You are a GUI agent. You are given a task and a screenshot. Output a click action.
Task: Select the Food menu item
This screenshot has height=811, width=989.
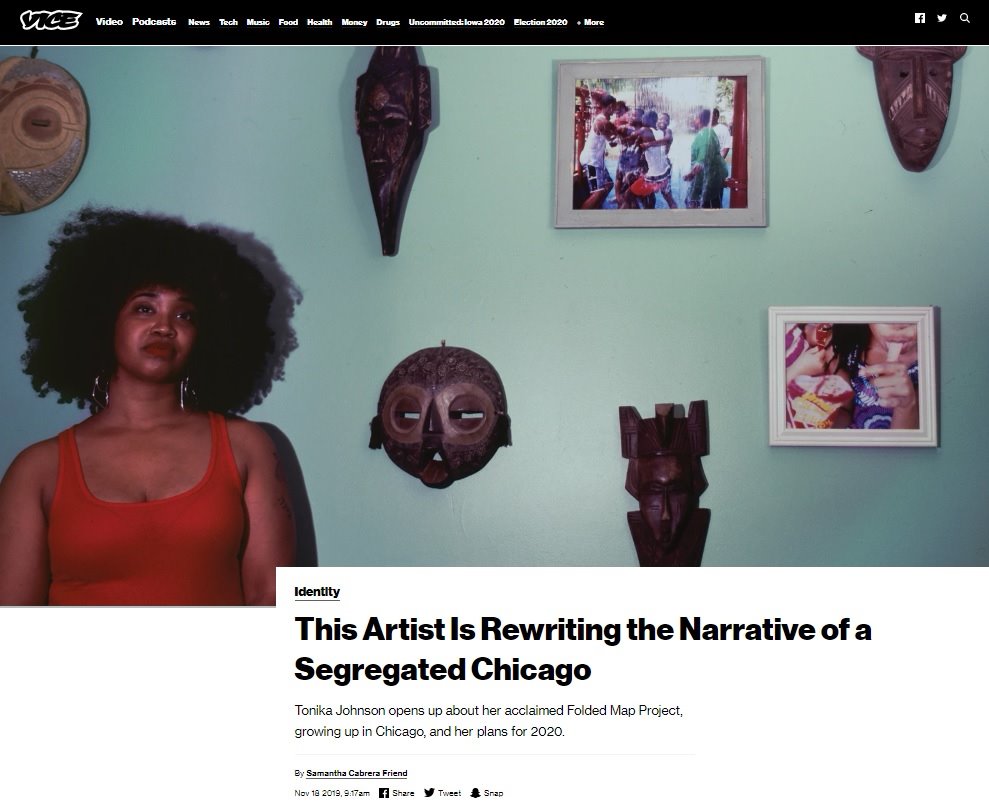tap(288, 22)
